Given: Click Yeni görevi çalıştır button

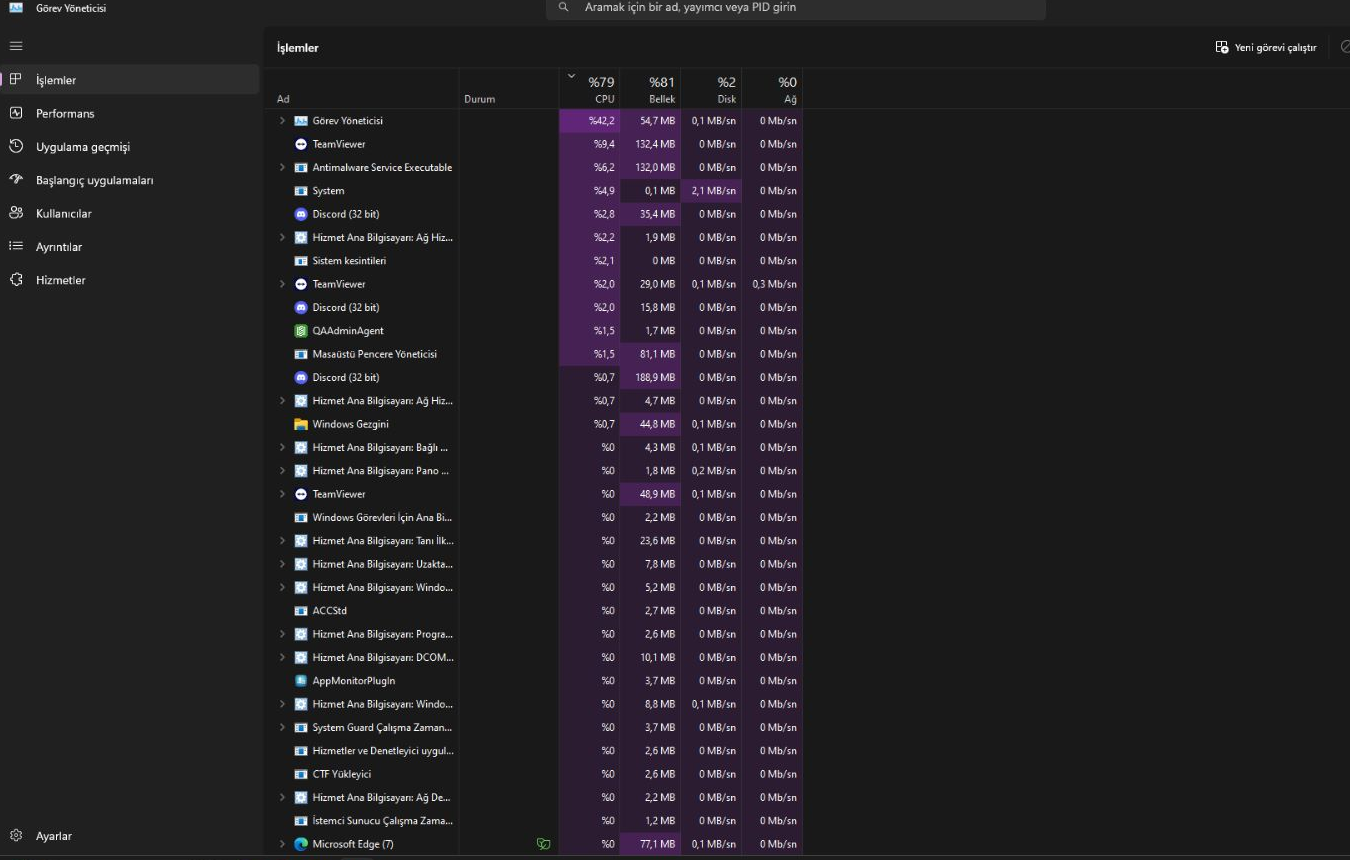Looking at the screenshot, I should click(x=1265, y=47).
